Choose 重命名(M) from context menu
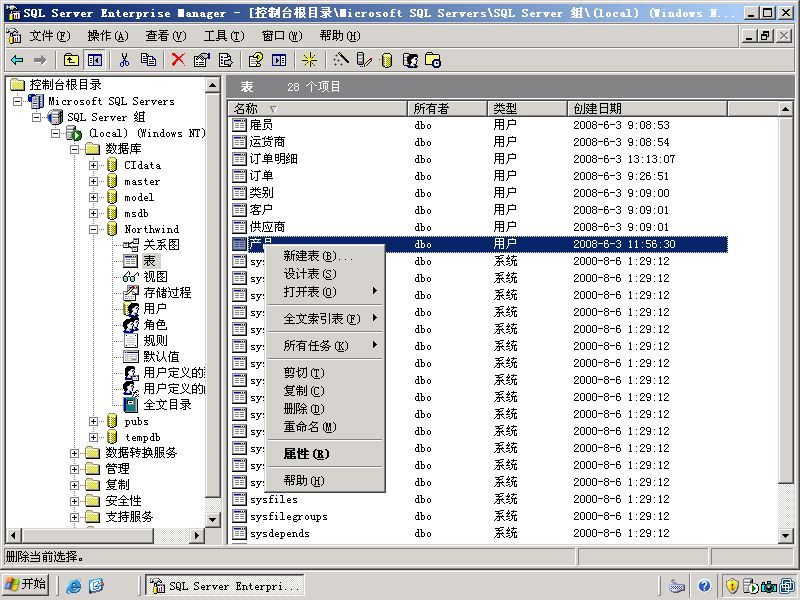The height and width of the screenshot is (600, 800). pos(326,427)
